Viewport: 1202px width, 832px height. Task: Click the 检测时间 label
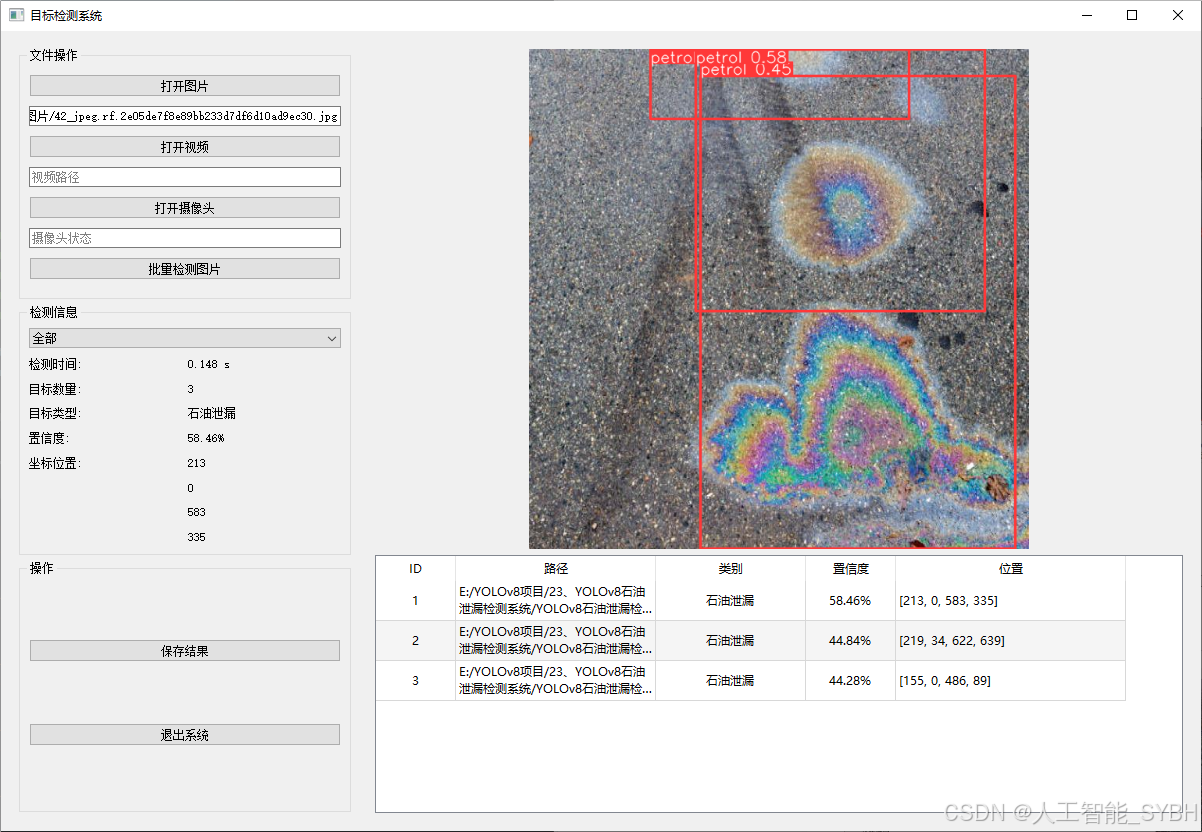54,365
